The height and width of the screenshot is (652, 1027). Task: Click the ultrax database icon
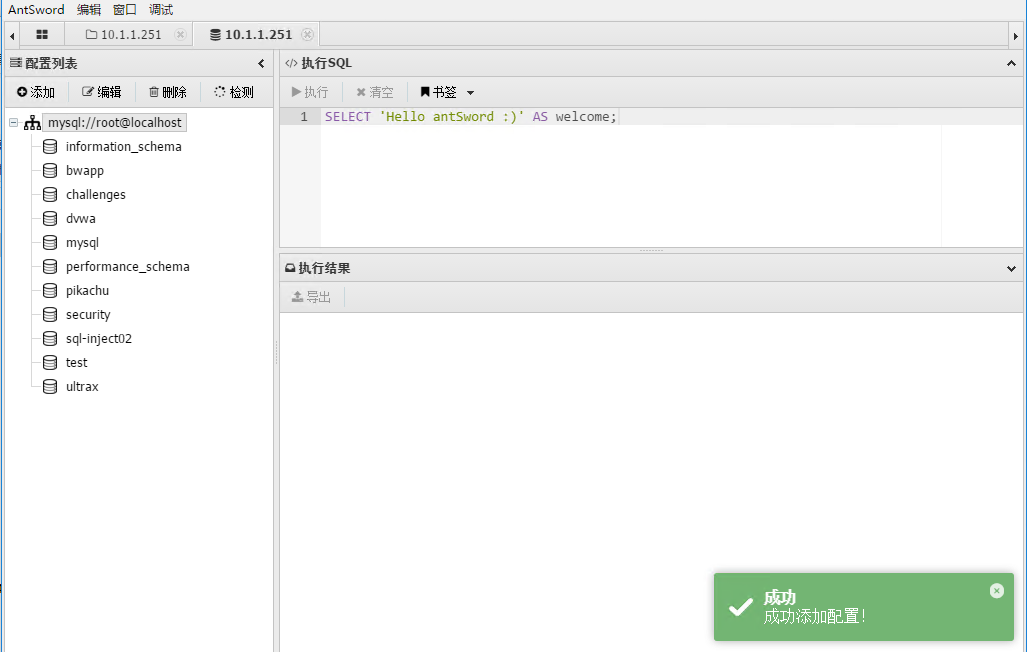point(50,387)
